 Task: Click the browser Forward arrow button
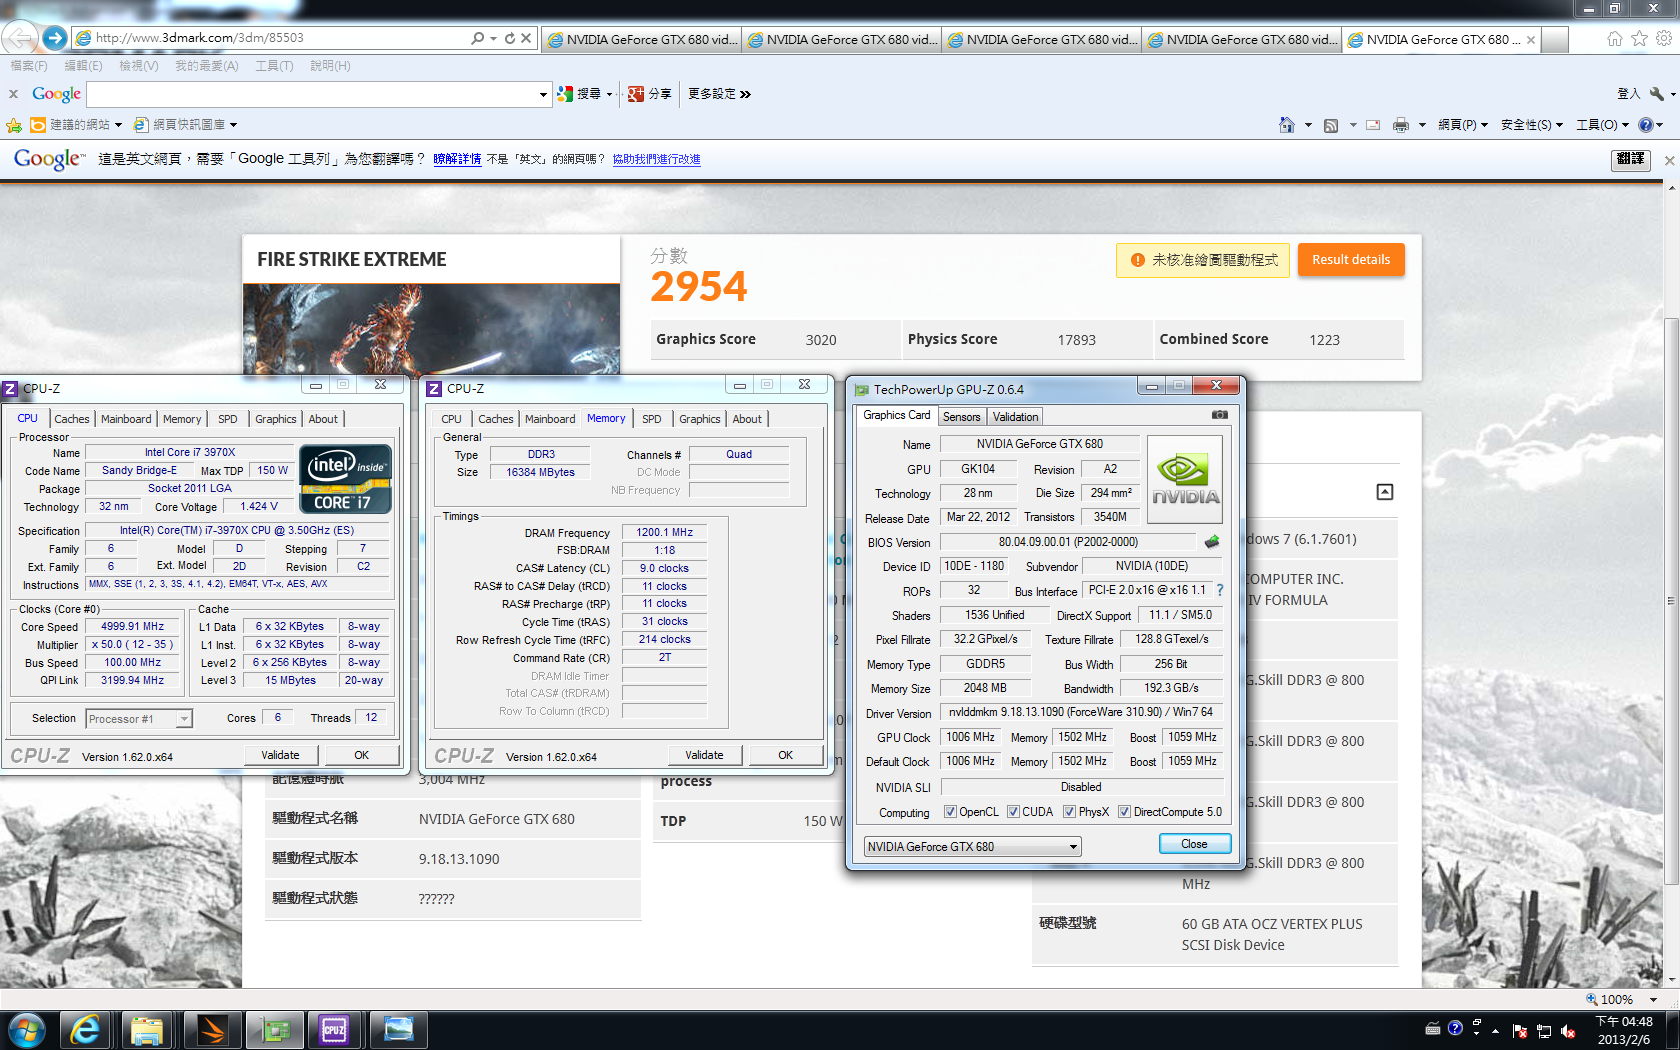(55, 38)
